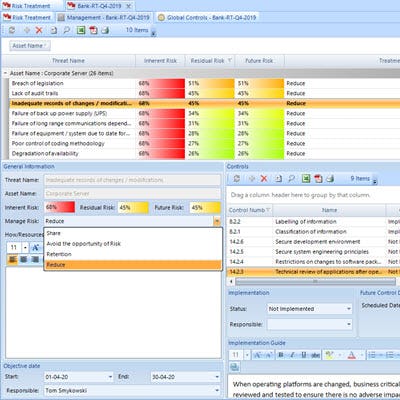The width and height of the screenshot is (400, 400).
Task: Click the 45% Residual Risk color indicator field
Action: pos(134,207)
